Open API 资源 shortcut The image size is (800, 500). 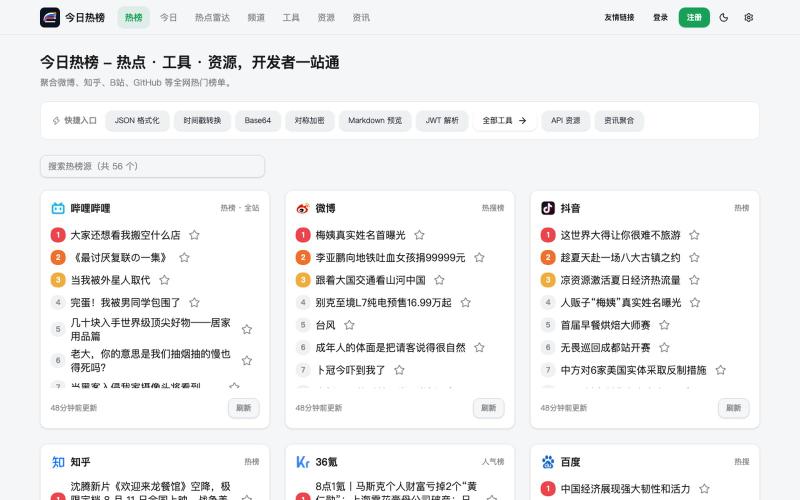[565, 121]
